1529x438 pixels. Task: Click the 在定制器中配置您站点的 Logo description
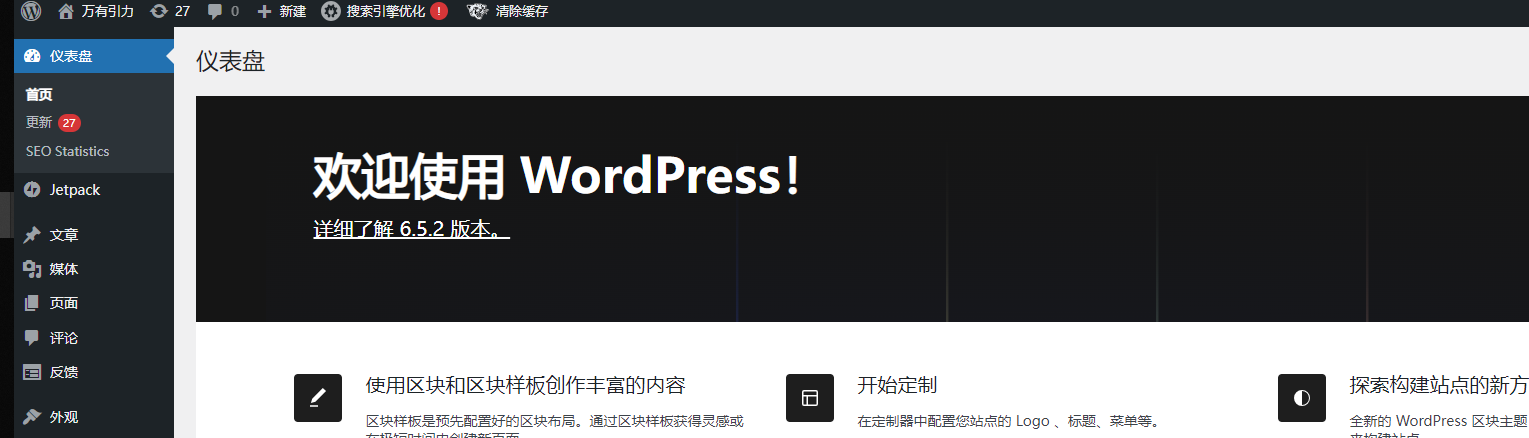click(1008, 422)
